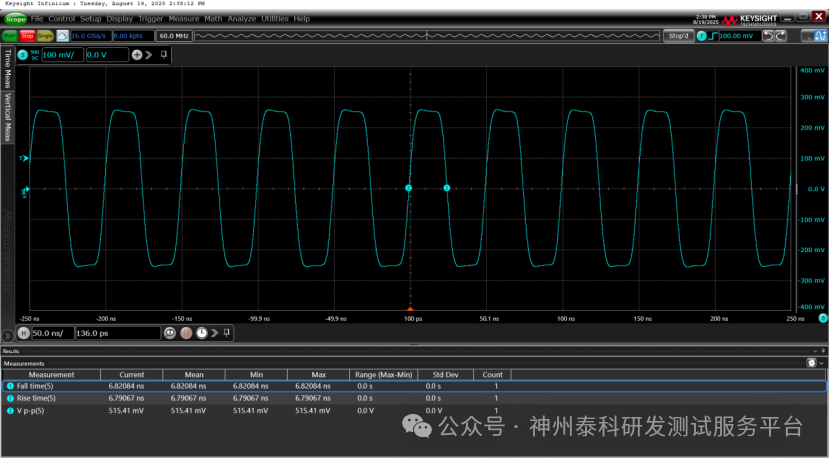The width and height of the screenshot is (830, 459).
Task: Click the green Scope logo button
Action: (15, 19)
